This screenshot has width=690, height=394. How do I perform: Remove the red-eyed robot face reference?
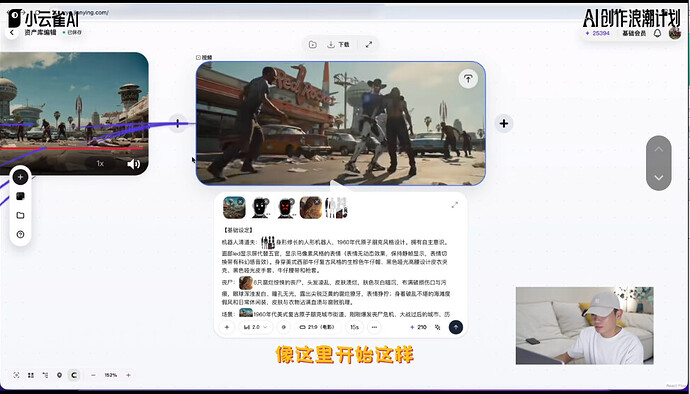pos(291,201)
